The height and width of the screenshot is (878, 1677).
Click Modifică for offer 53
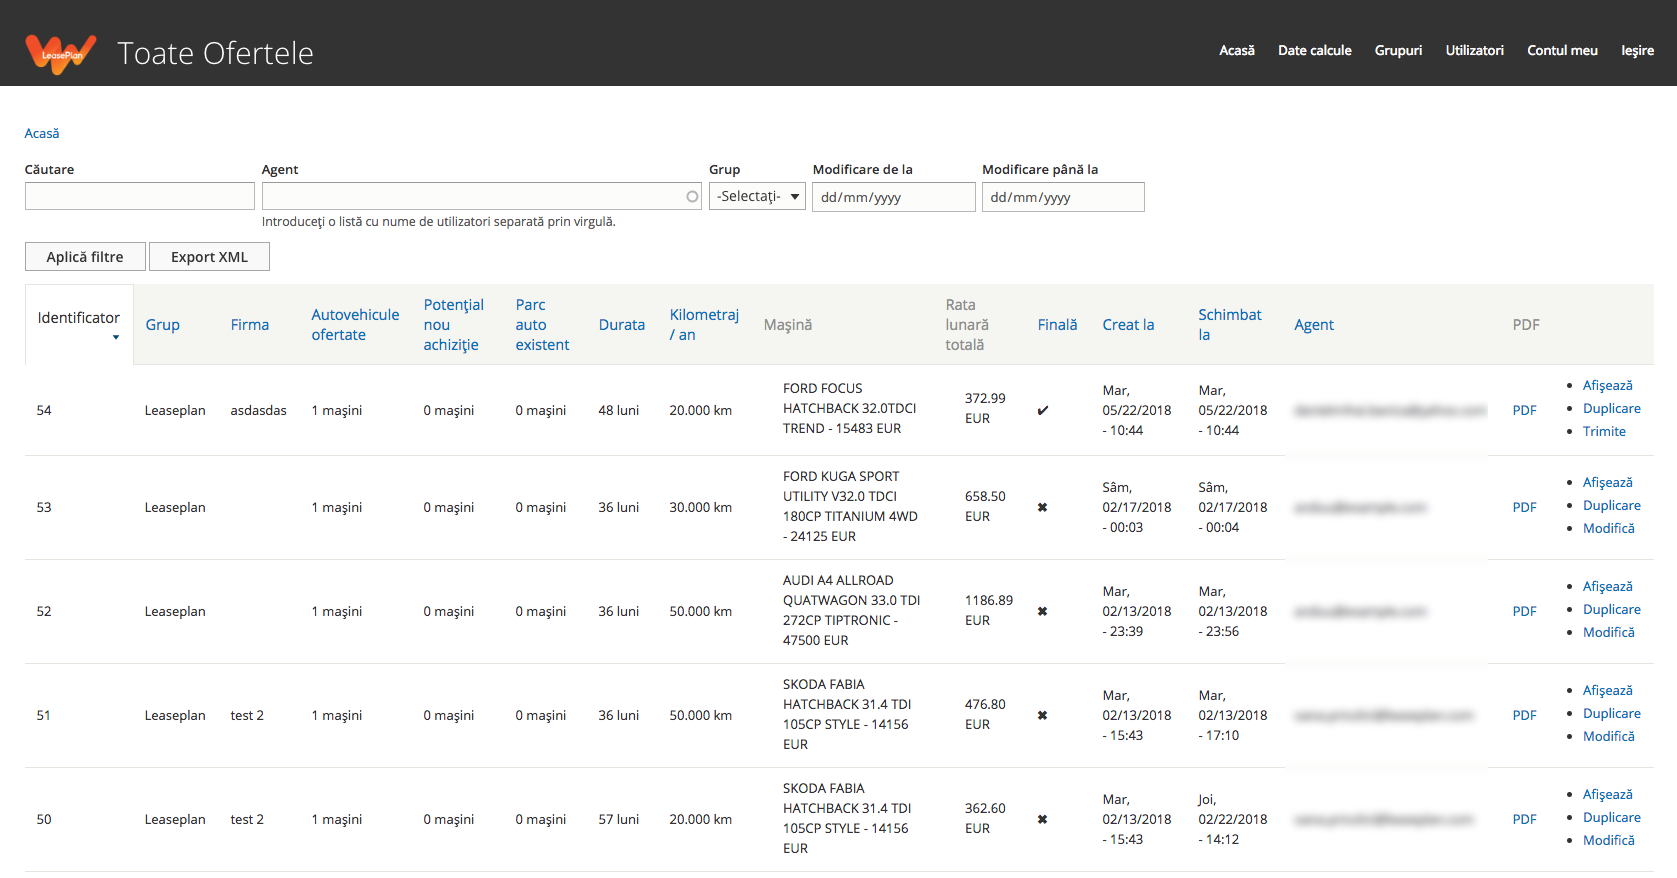pyautogui.click(x=1608, y=528)
